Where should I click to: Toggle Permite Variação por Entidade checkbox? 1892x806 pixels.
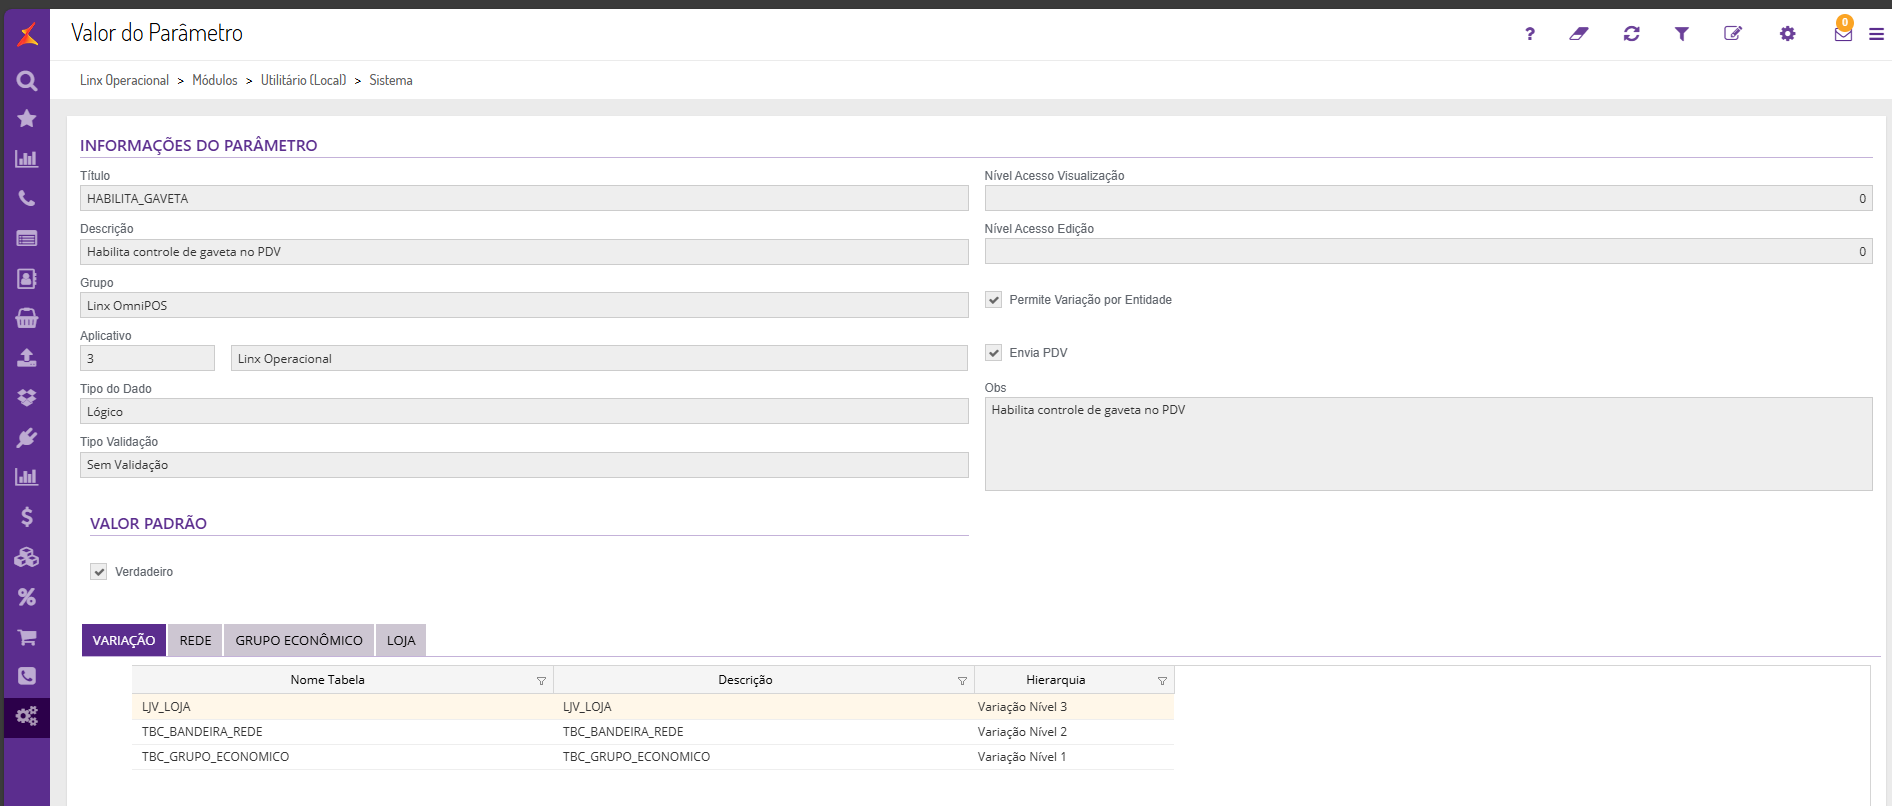(x=994, y=300)
